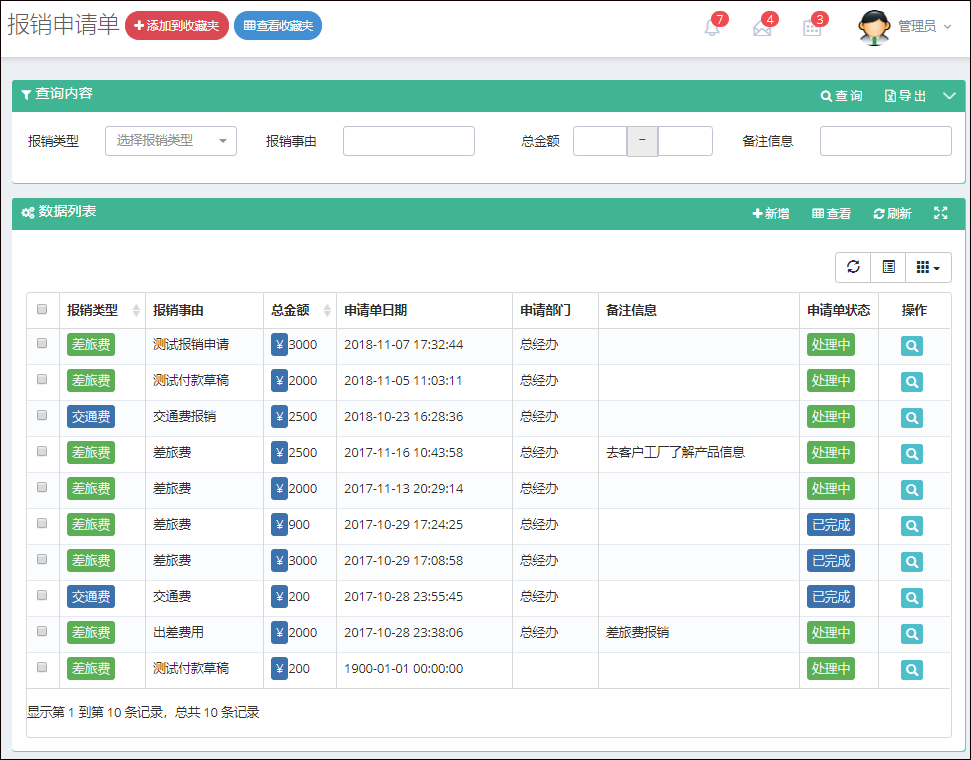The width and height of the screenshot is (971, 760).
Task: Reload the list with 刷新 button
Action: pos(892,214)
